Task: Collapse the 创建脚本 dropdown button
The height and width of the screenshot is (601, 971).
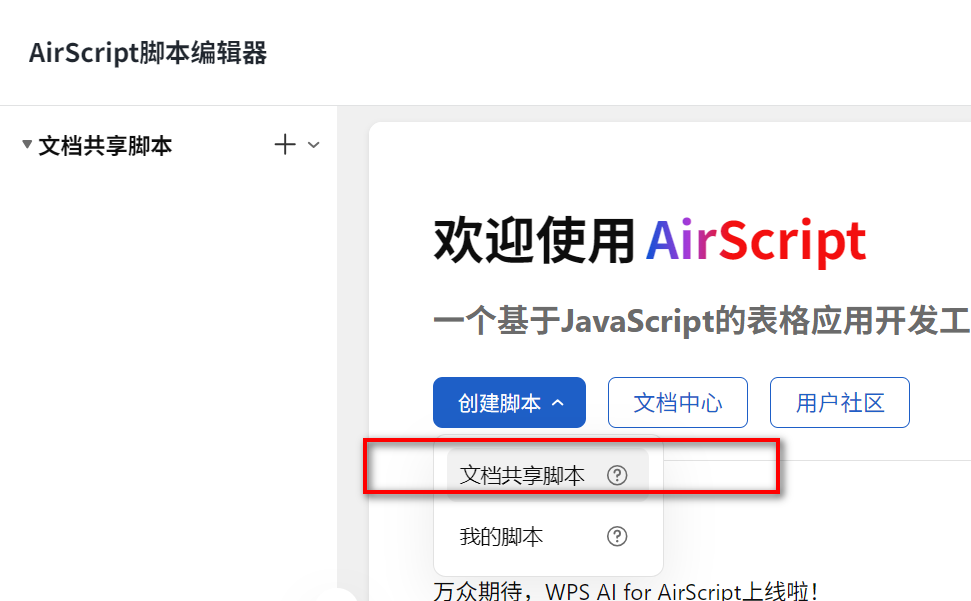Action: [x=509, y=402]
